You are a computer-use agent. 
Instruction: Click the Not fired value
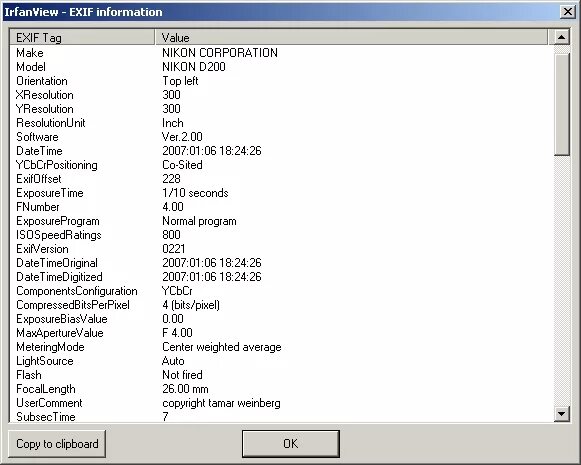coord(182,375)
